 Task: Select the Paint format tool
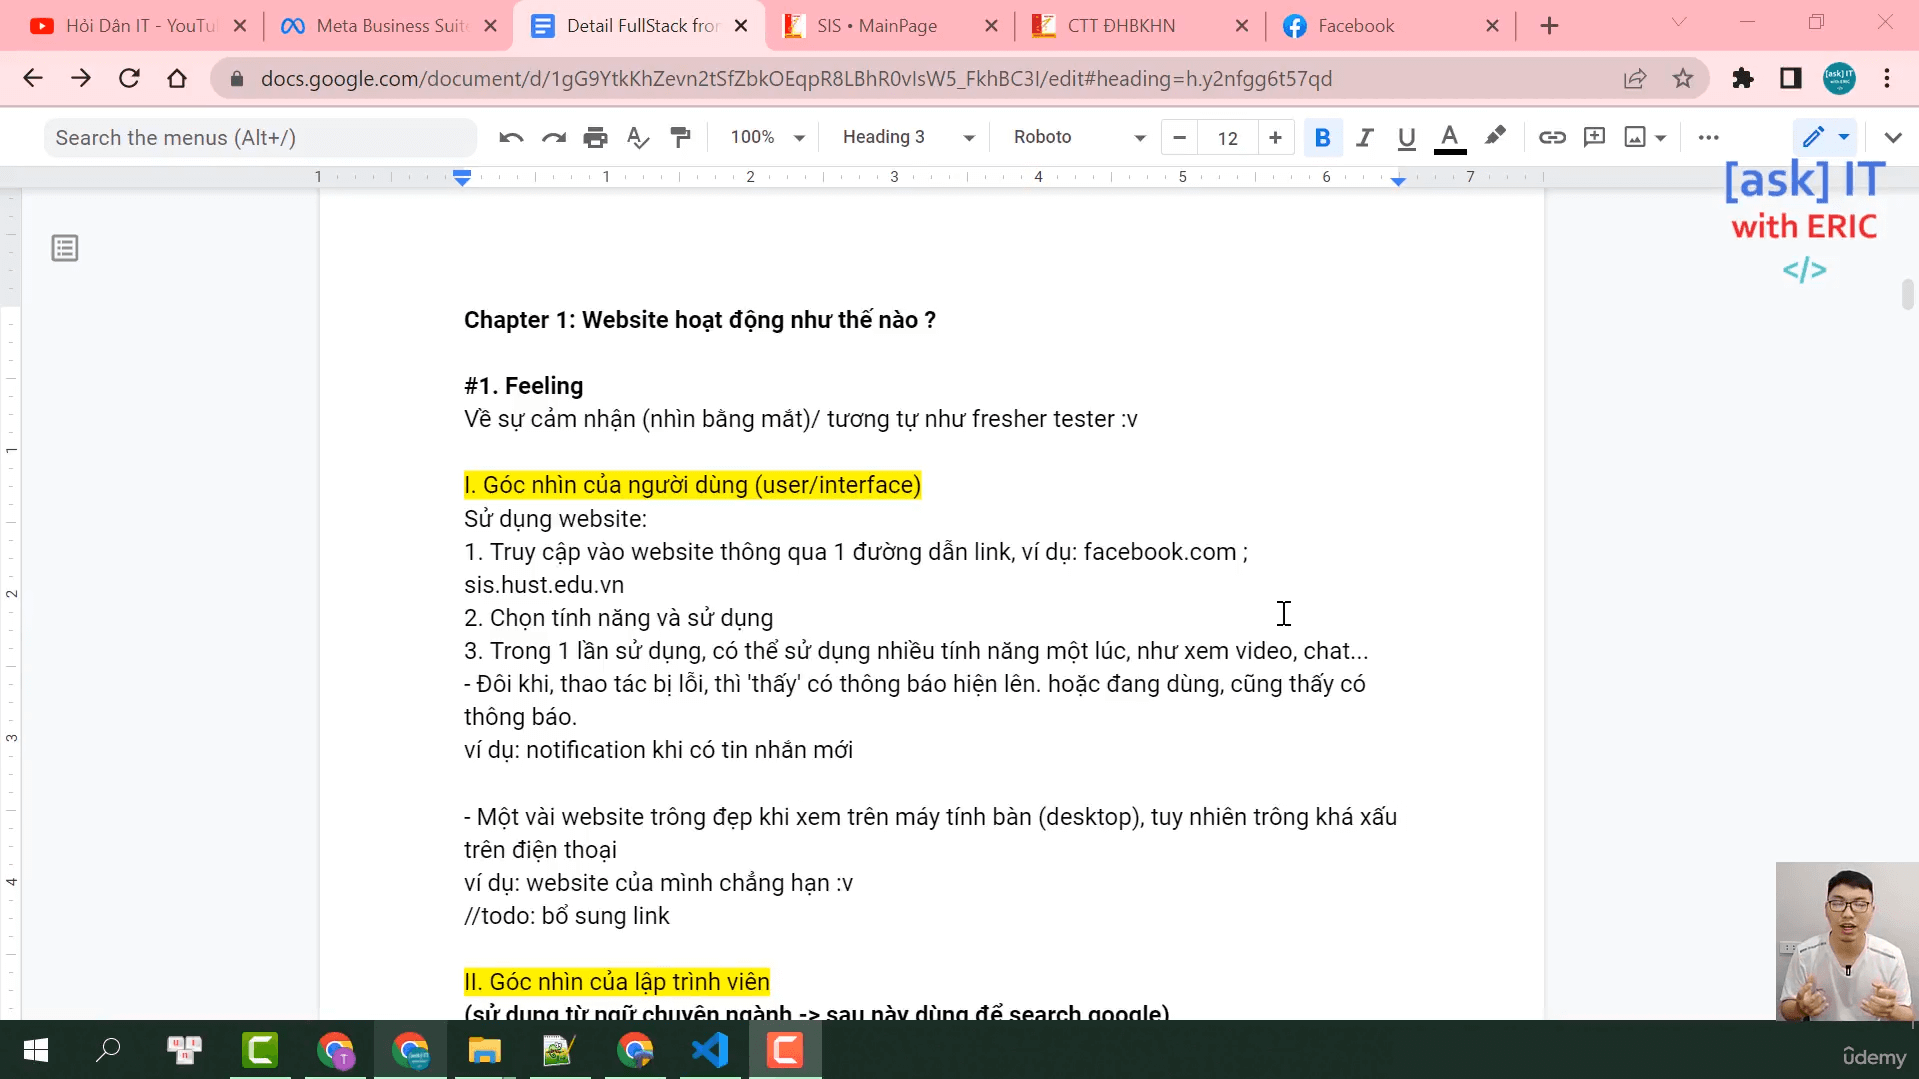click(x=680, y=138)
